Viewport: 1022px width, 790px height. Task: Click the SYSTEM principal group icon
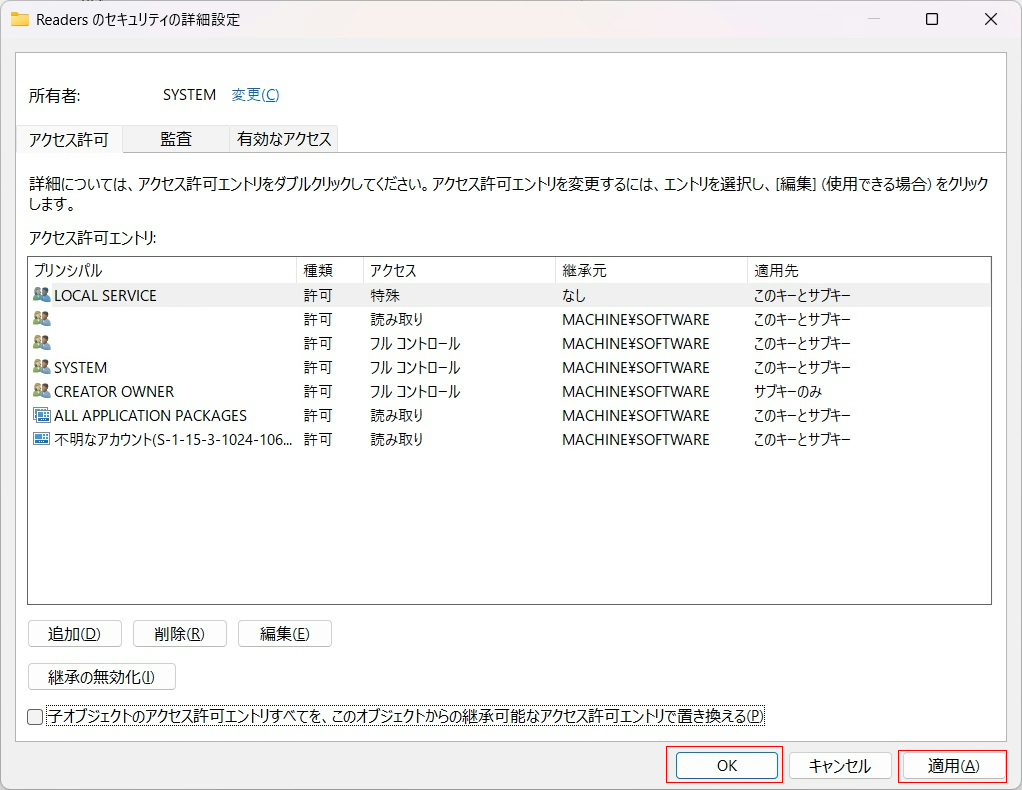[42, 367]
